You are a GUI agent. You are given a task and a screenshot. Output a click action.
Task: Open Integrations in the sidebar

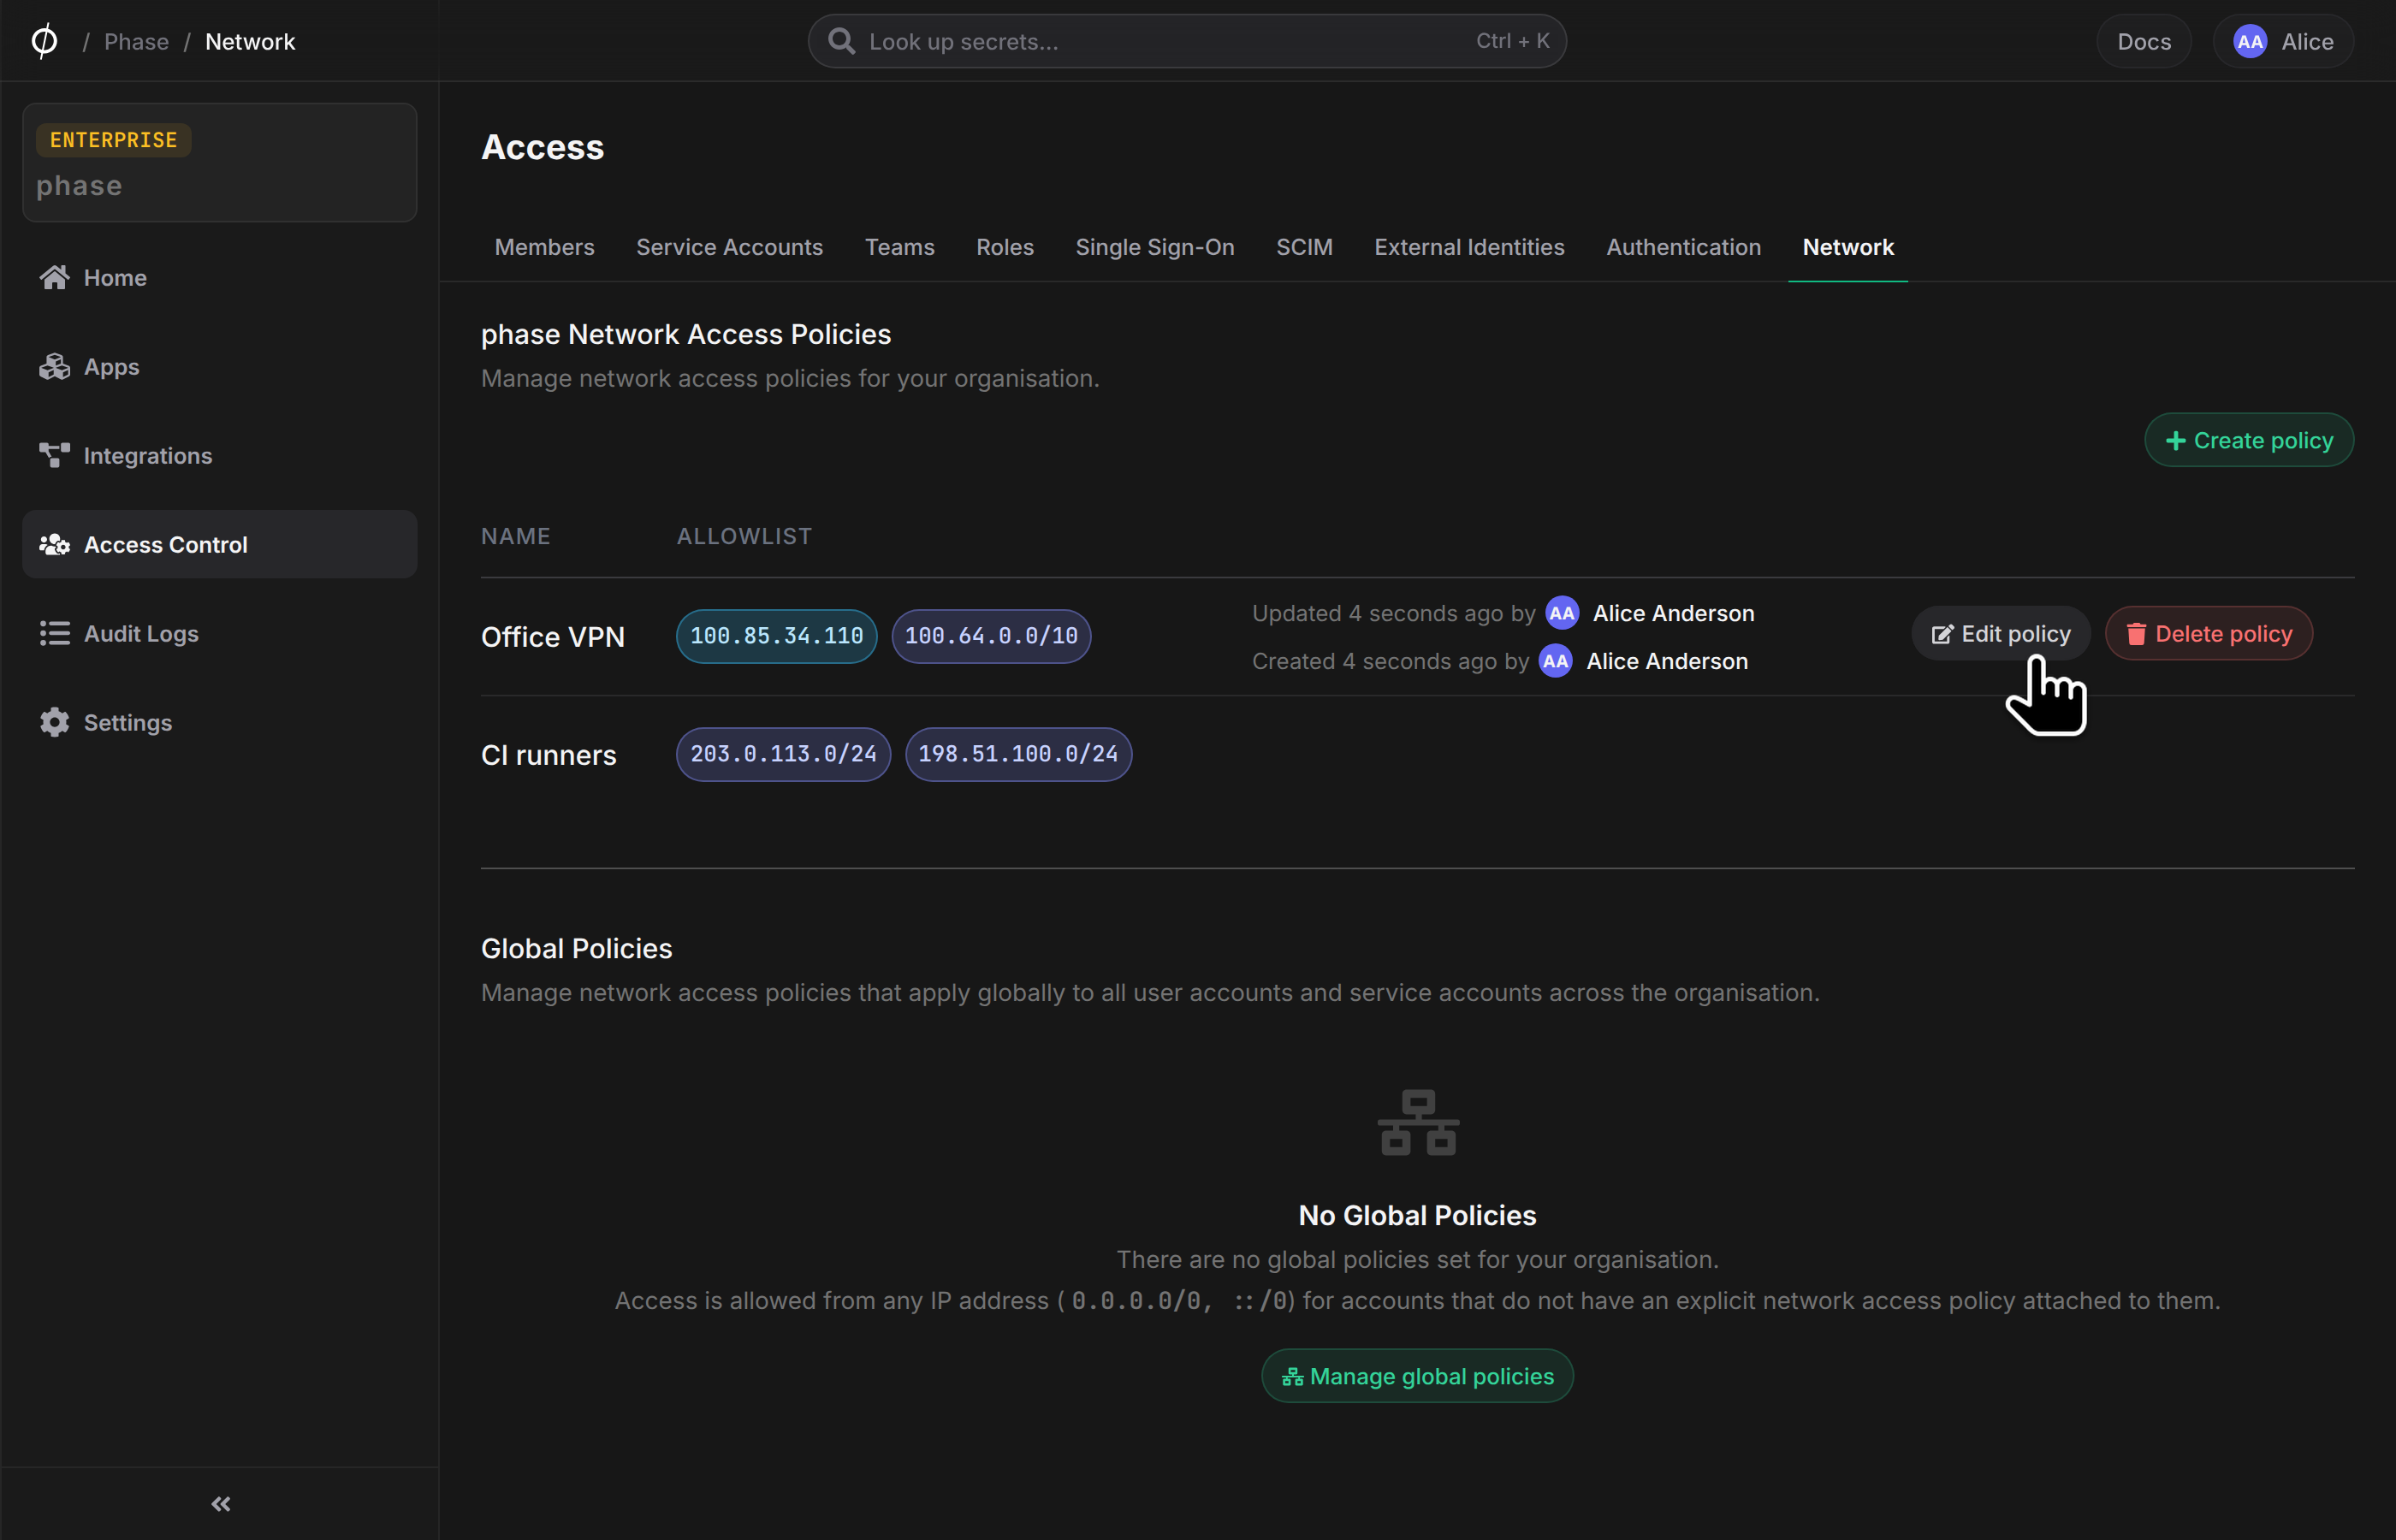219,455
